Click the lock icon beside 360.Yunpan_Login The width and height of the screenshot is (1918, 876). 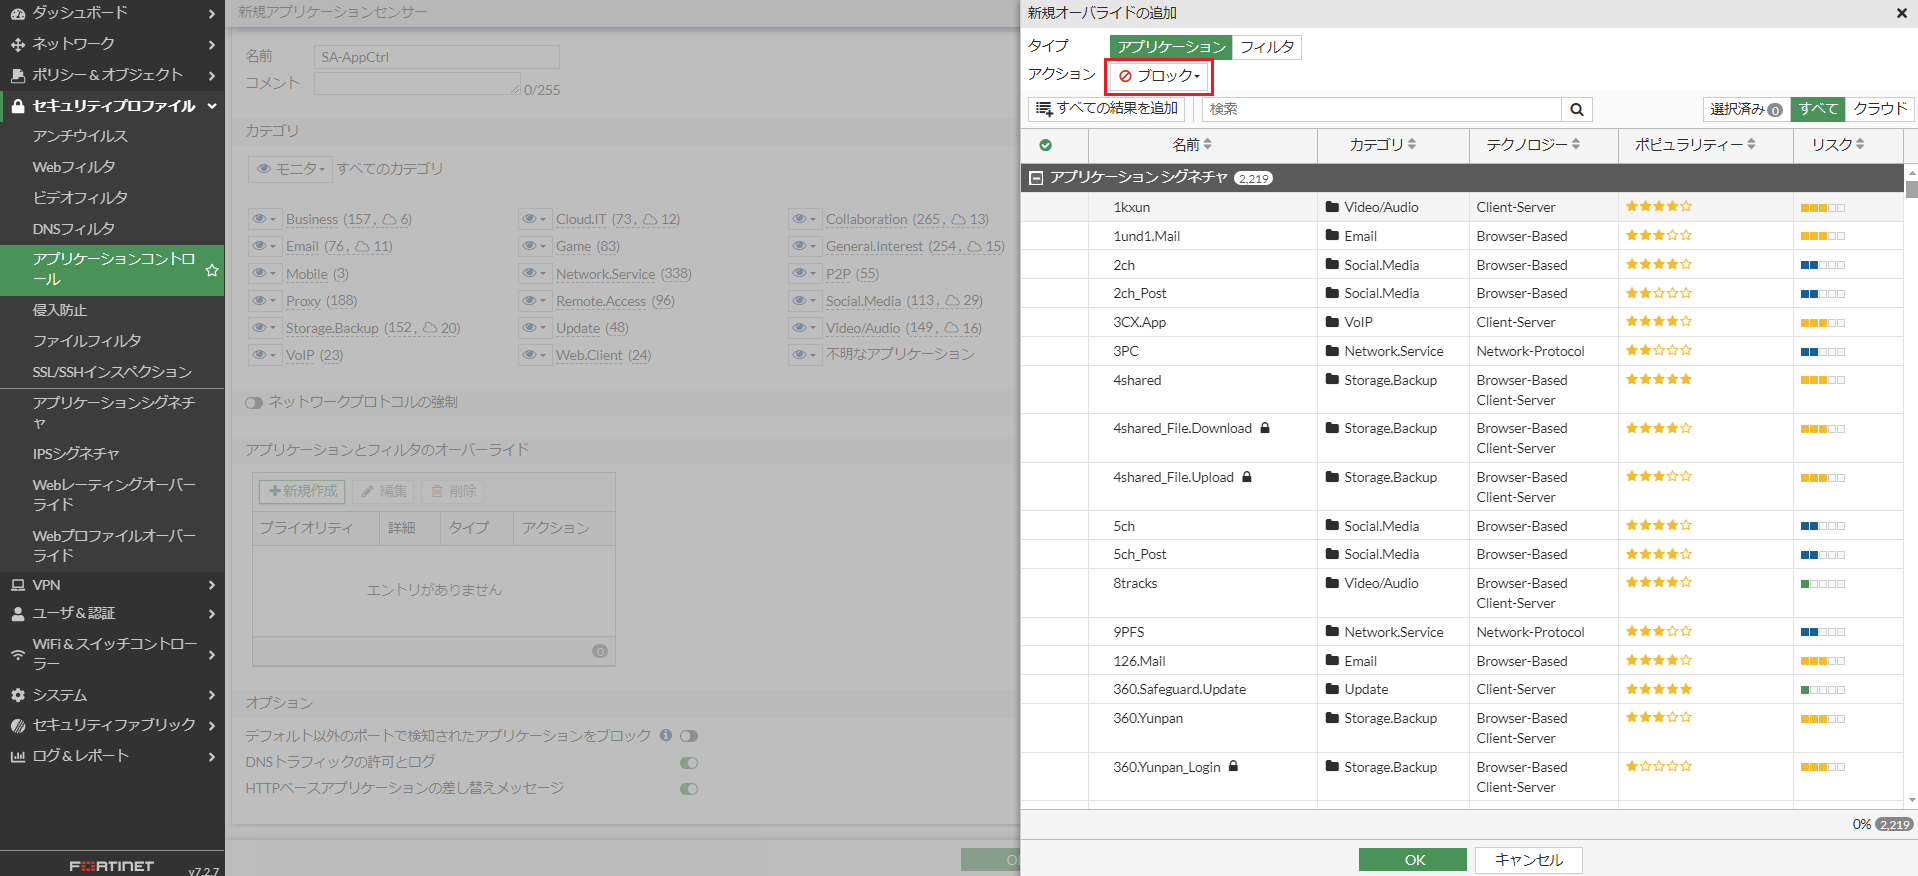[x=1233, y=766]
